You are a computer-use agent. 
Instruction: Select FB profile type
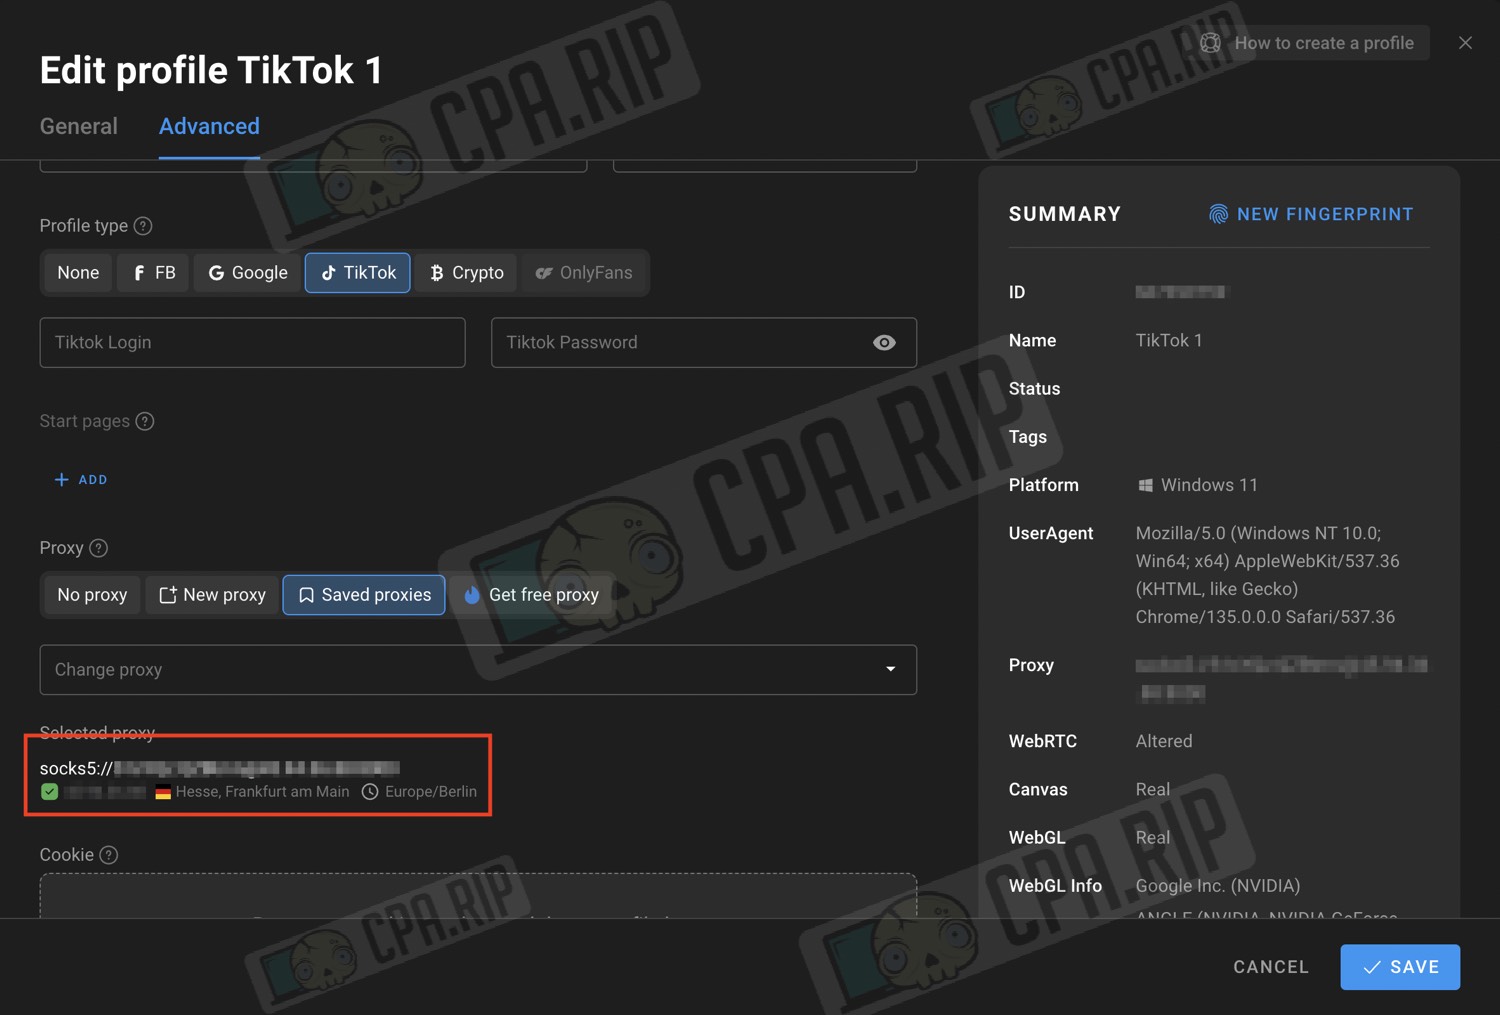(153, 273)
